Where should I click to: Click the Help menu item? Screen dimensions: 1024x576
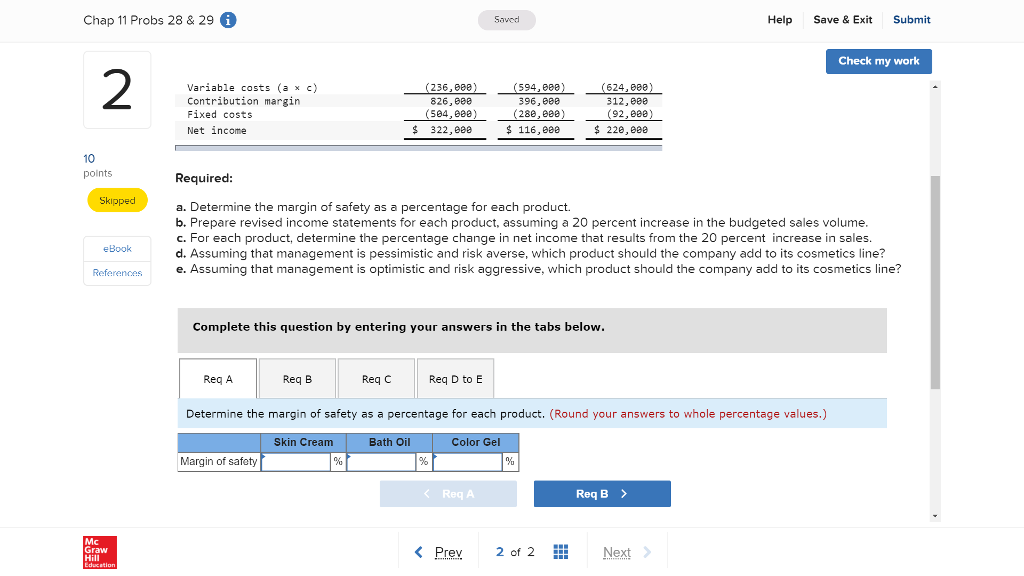tap(780, 19)
